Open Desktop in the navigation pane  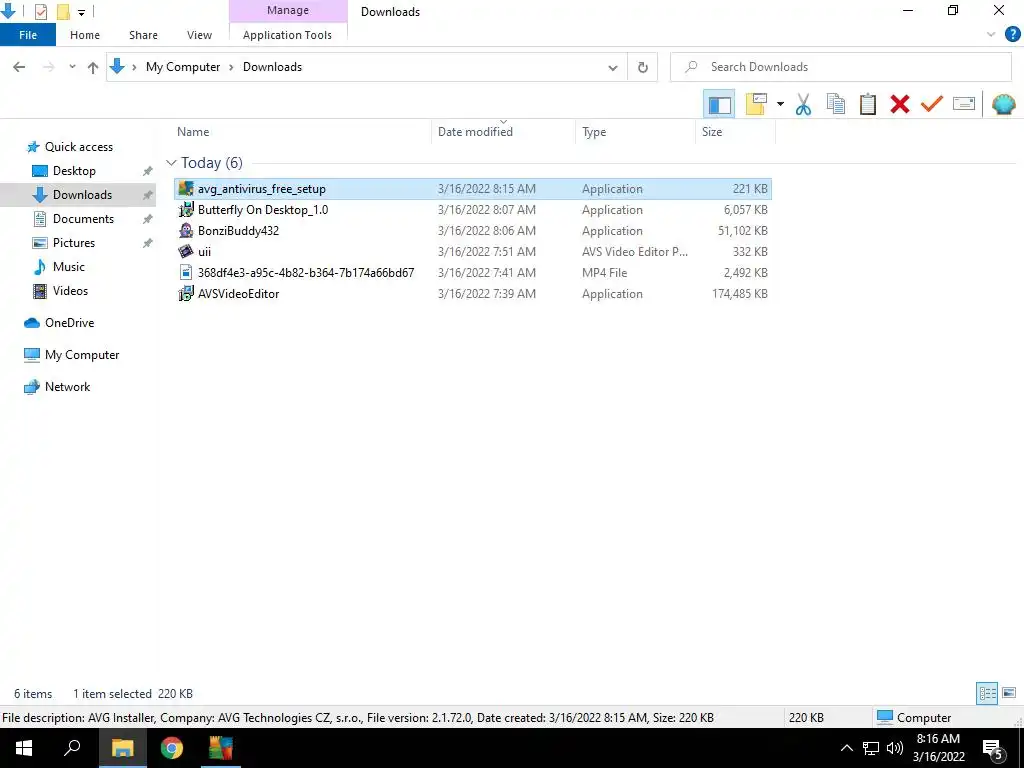[x=74, y=170]
